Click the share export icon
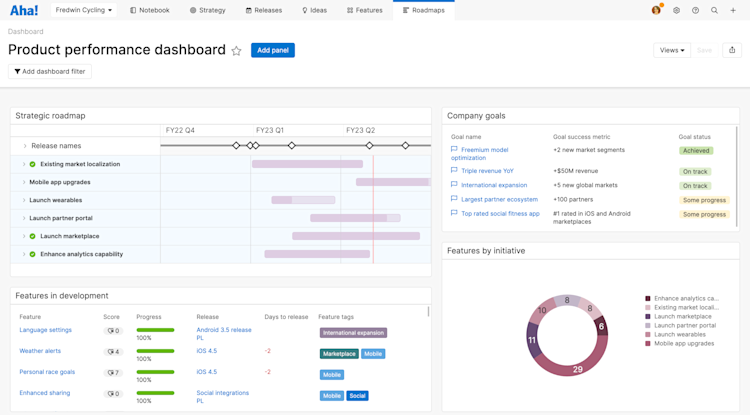 [x=732, y=50]
